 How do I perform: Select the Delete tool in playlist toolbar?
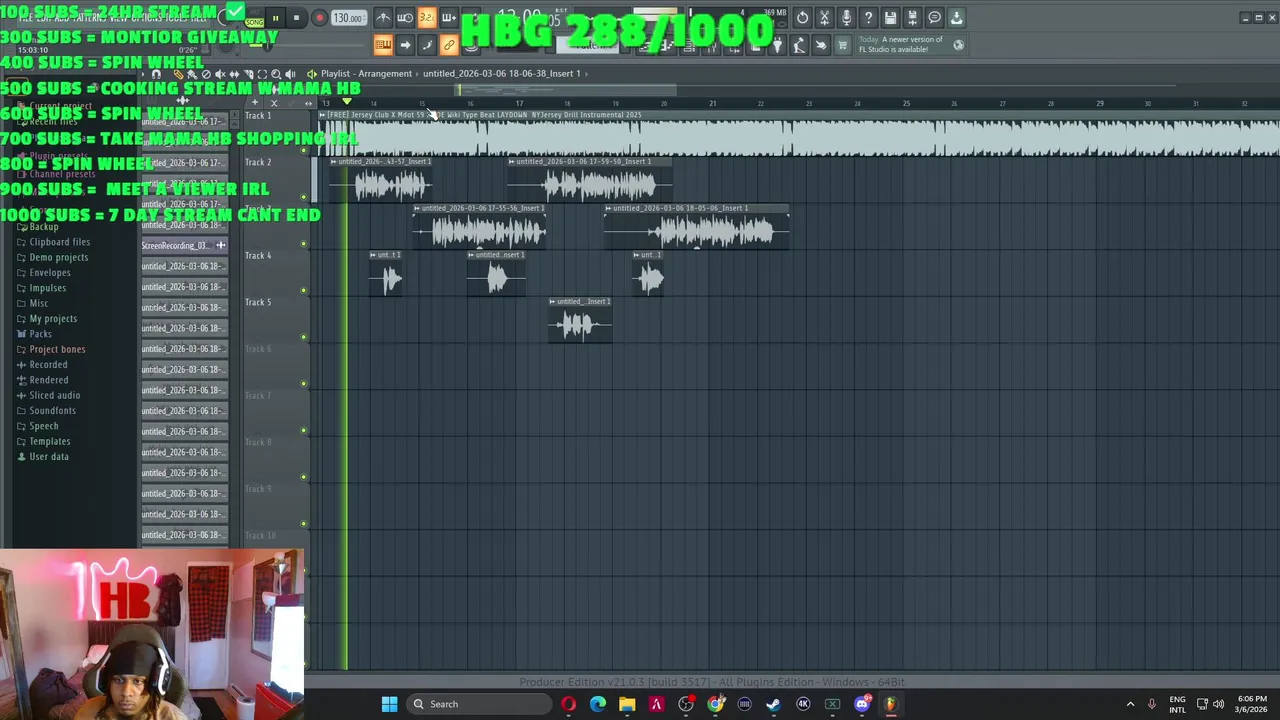coord(206,74)
